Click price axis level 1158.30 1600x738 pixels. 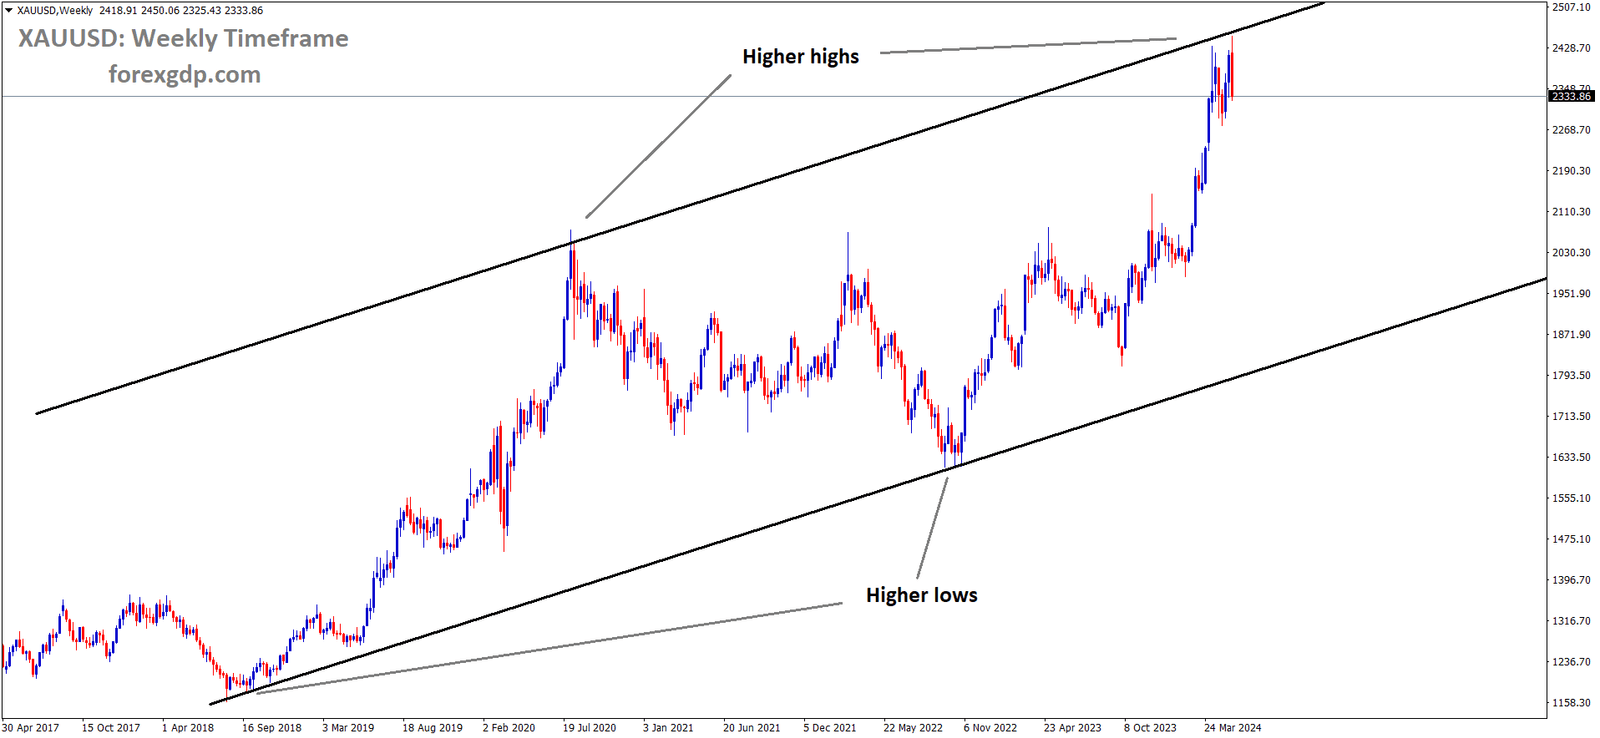pyautogui.click(x=1571, y=704)
